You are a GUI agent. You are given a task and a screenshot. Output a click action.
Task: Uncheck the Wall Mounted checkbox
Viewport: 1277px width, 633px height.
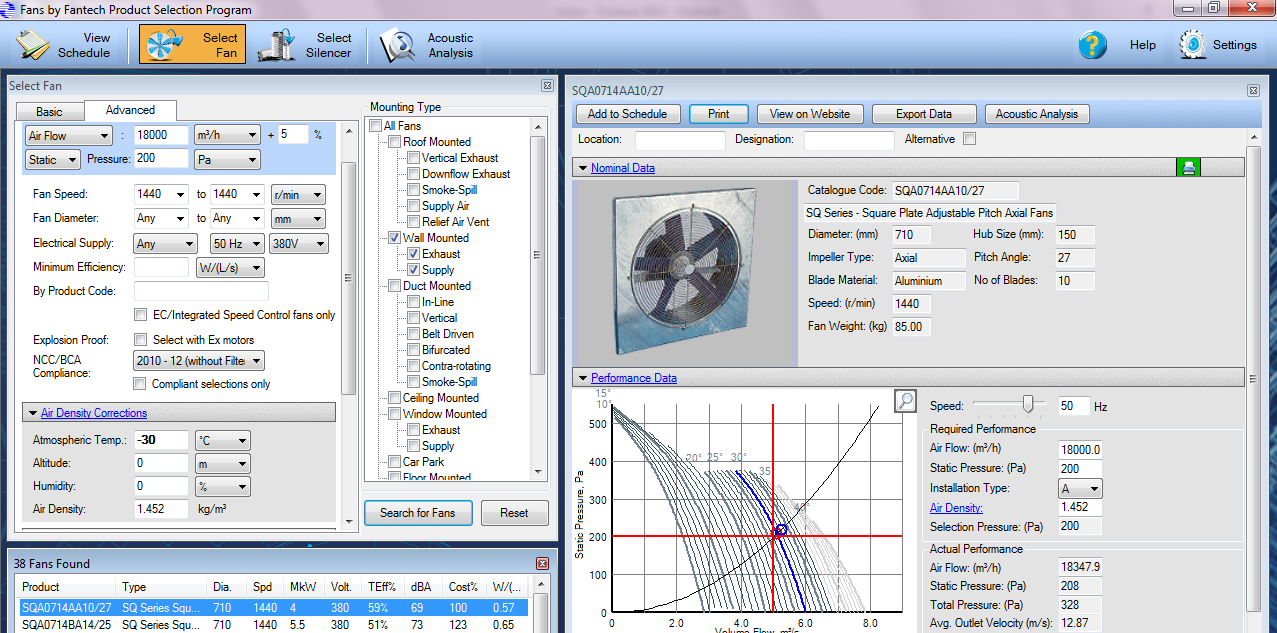click(x=394, y=238)
